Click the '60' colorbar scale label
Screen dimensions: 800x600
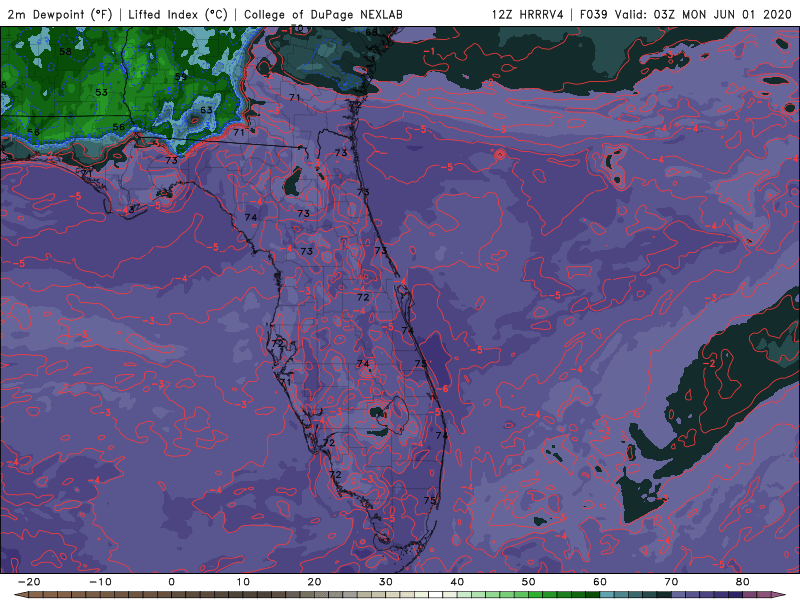600,582
